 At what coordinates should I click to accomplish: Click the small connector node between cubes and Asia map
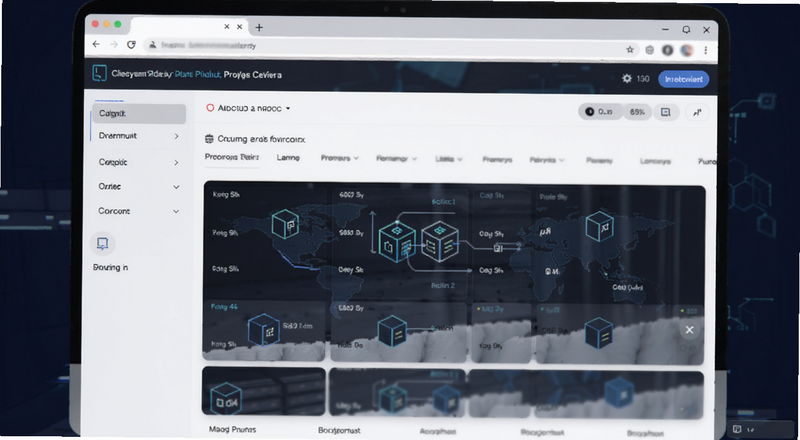[498, 248]
